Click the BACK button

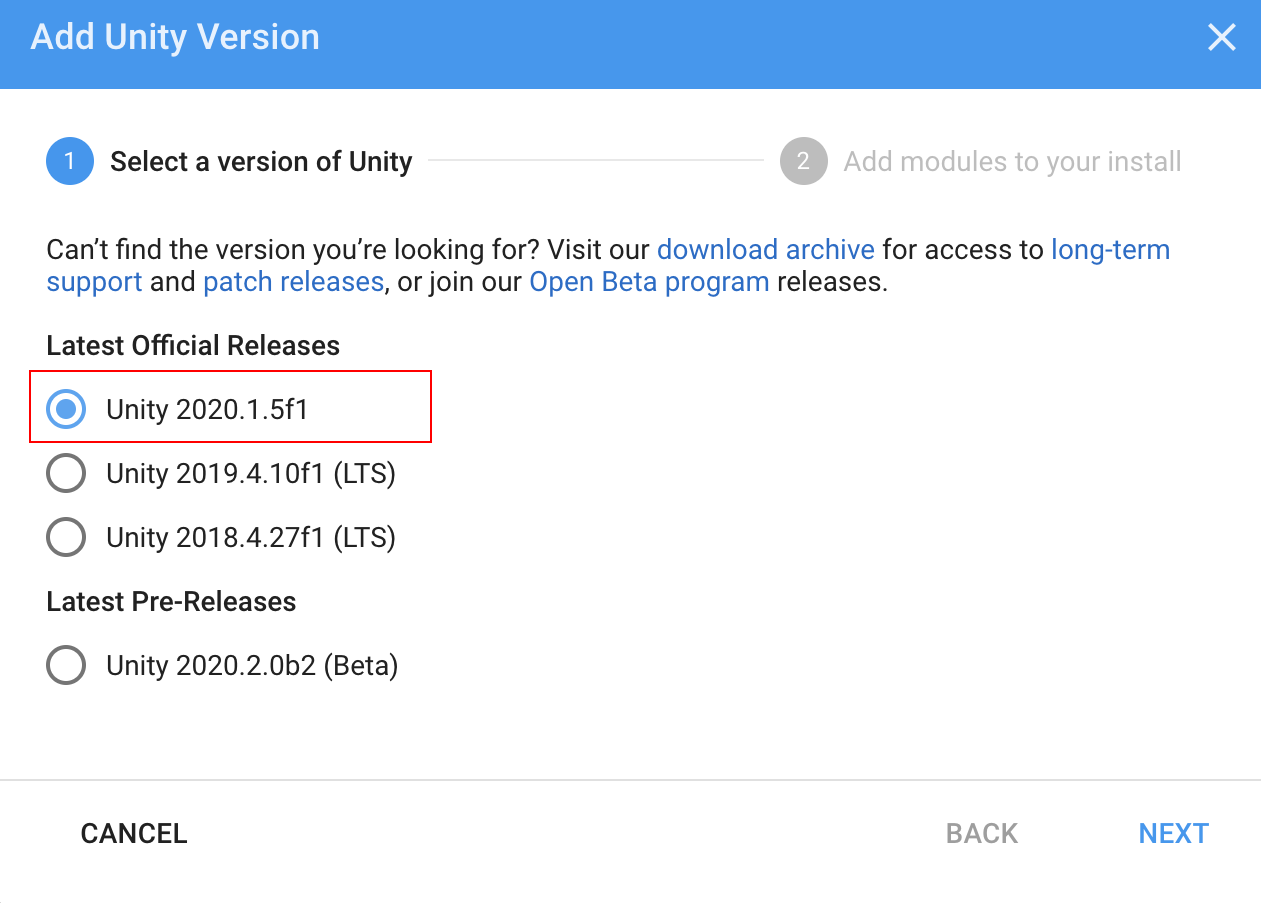click(x=982, y=834)
